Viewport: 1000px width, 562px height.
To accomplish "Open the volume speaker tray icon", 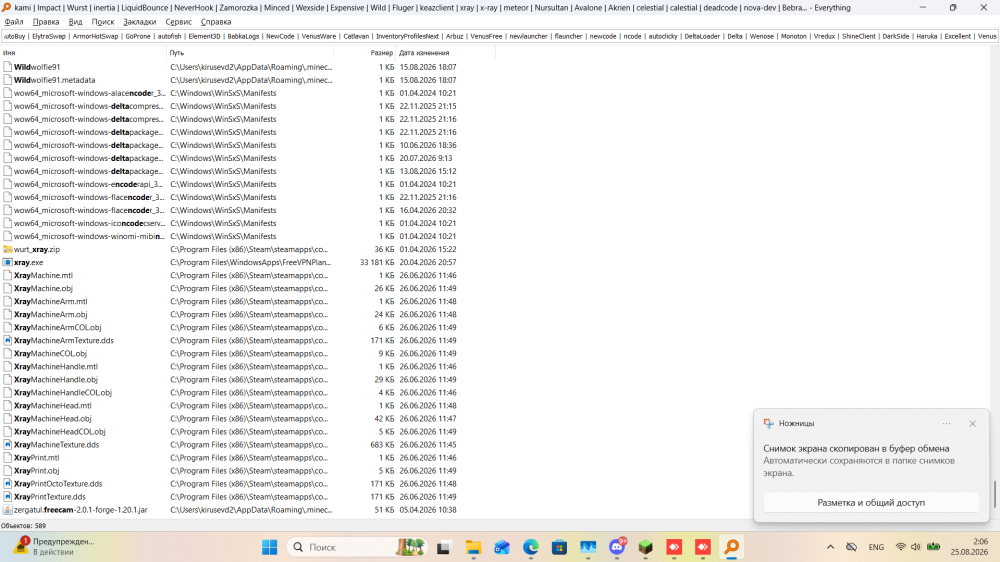I will click(x=916, y=547).
